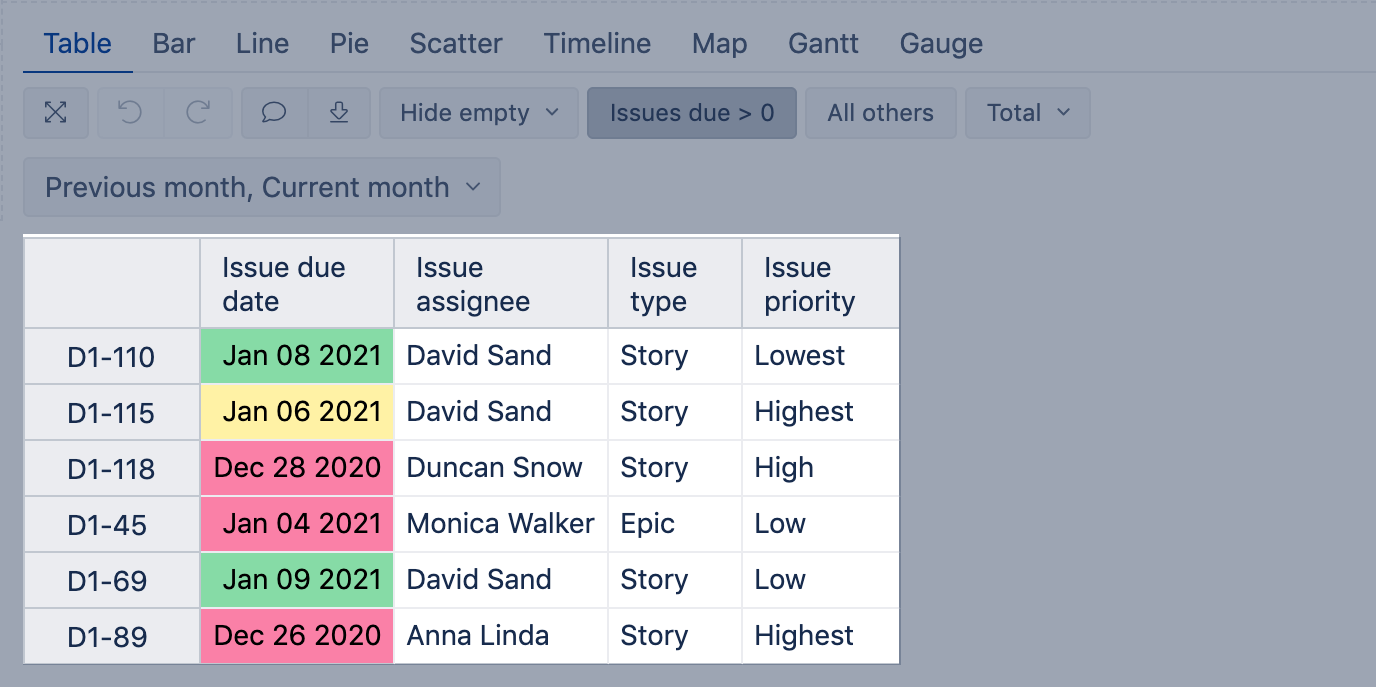Click the yellow Jan 06 2021 cell

click(297, 412)
